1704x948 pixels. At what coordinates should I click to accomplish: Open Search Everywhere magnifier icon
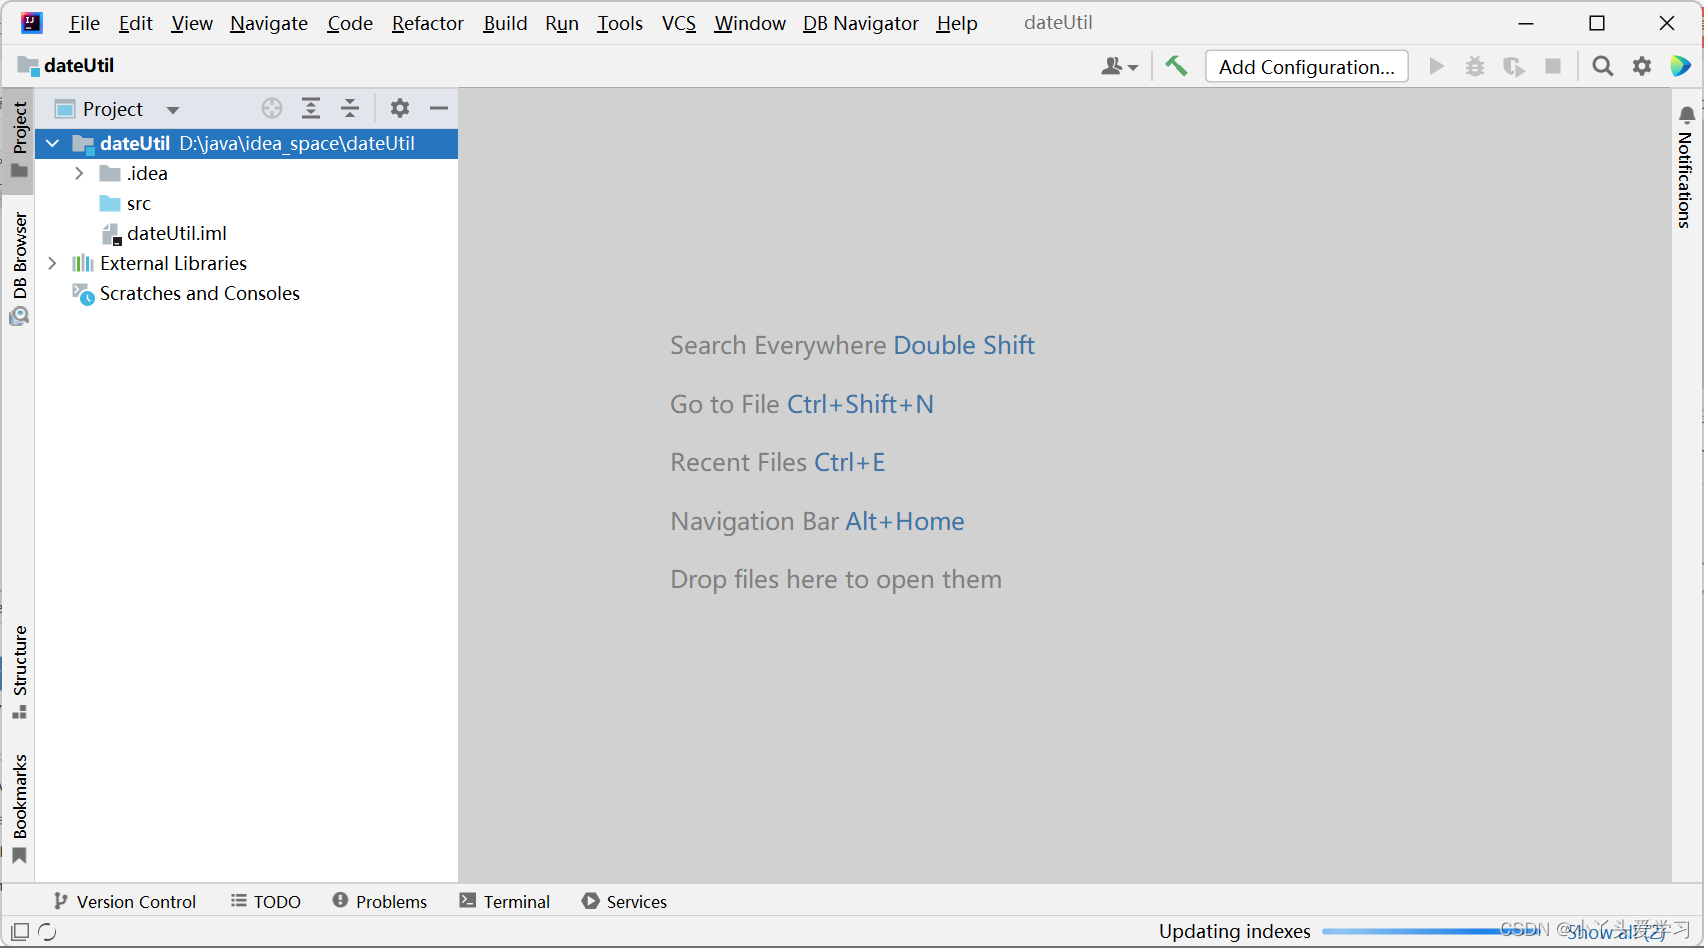1602,67
